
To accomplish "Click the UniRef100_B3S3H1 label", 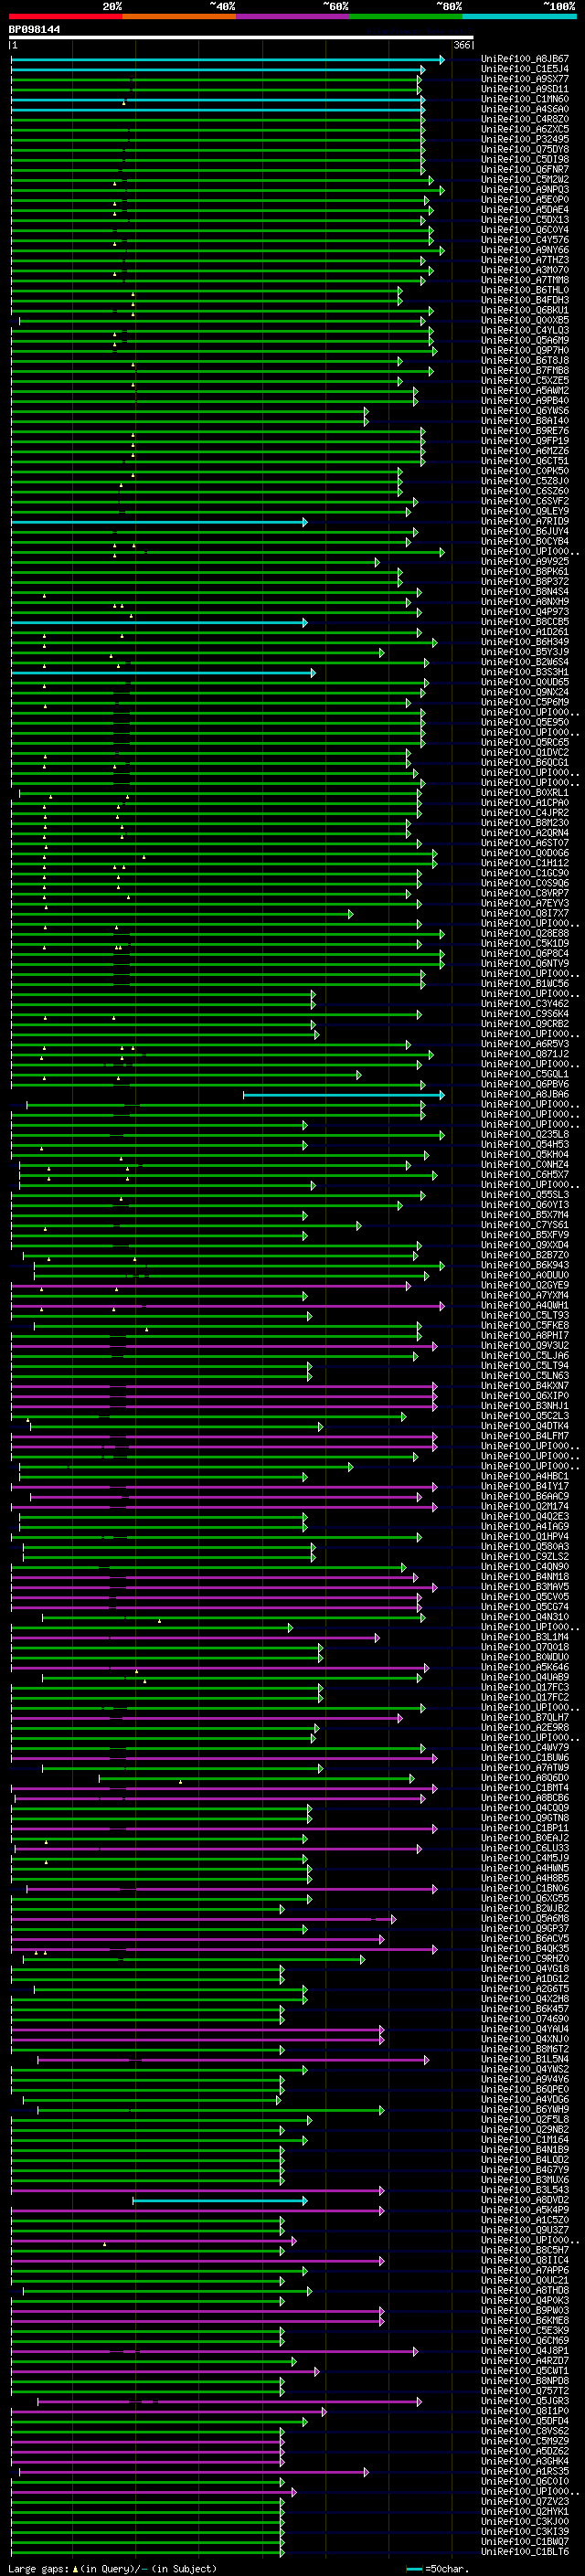I will [x=525, y=673].
